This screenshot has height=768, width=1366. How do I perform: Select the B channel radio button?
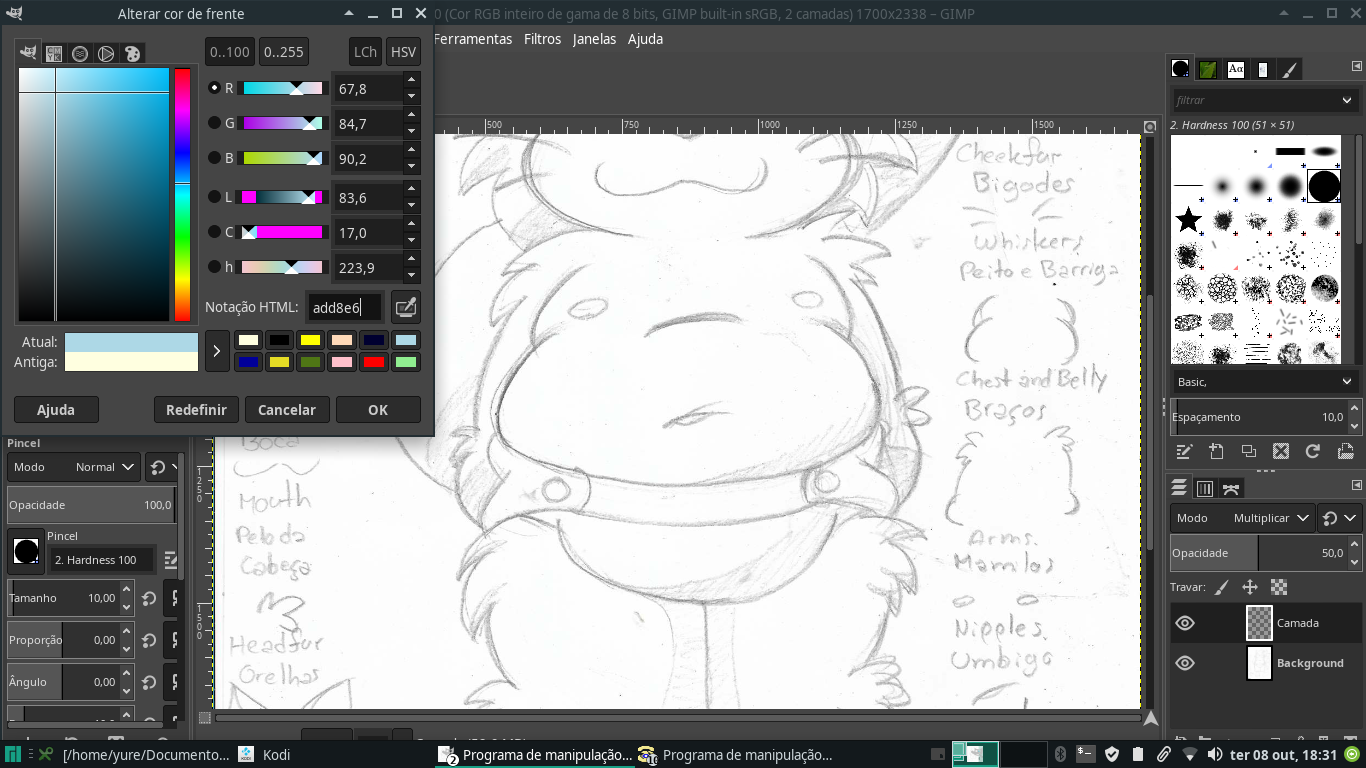(214, 158)
